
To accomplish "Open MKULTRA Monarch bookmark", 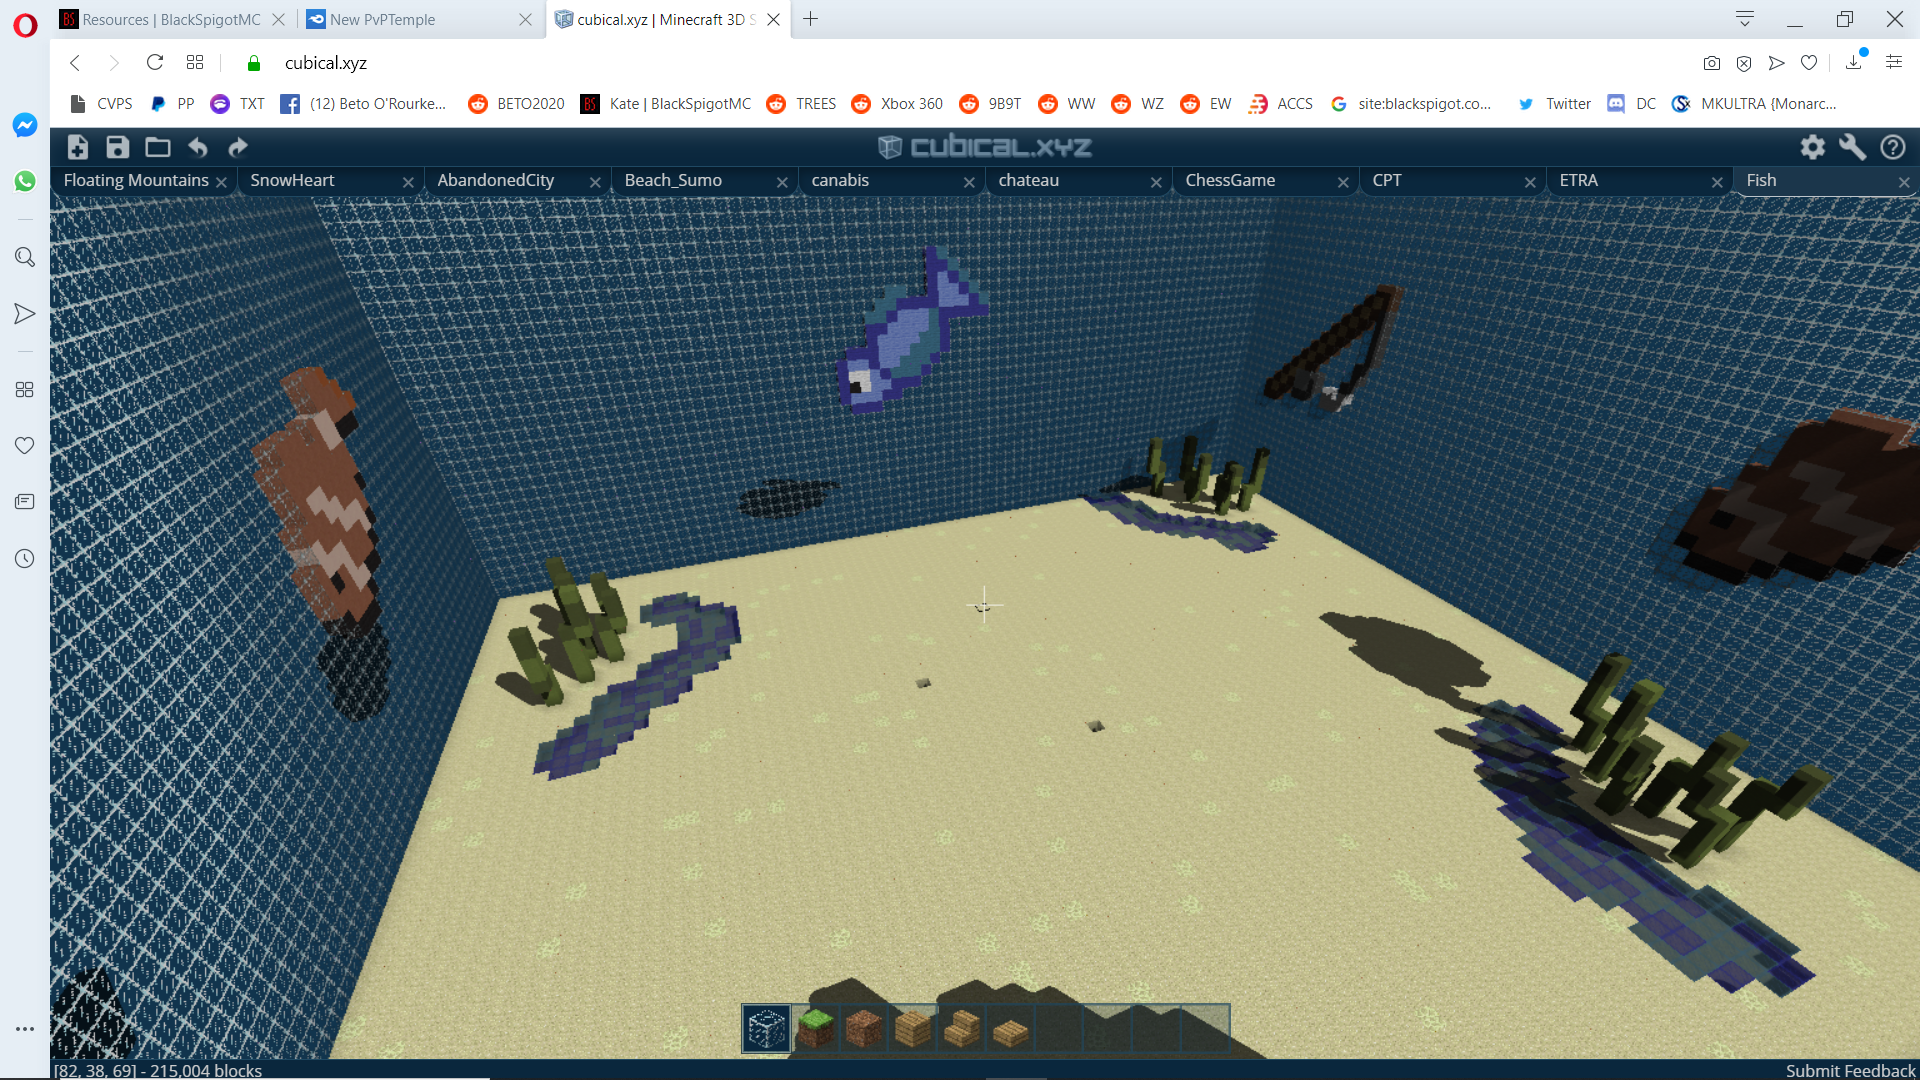I will [x=1755, y=104].
